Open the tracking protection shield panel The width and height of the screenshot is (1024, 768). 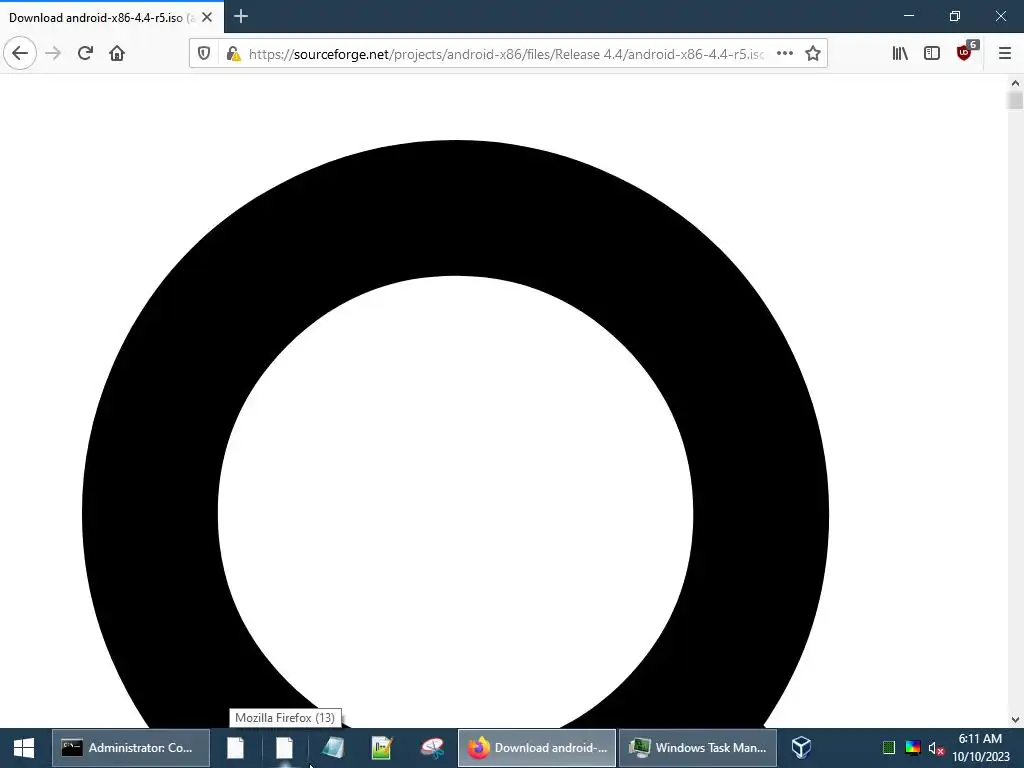pyautogui.click(x=204, y=54)
